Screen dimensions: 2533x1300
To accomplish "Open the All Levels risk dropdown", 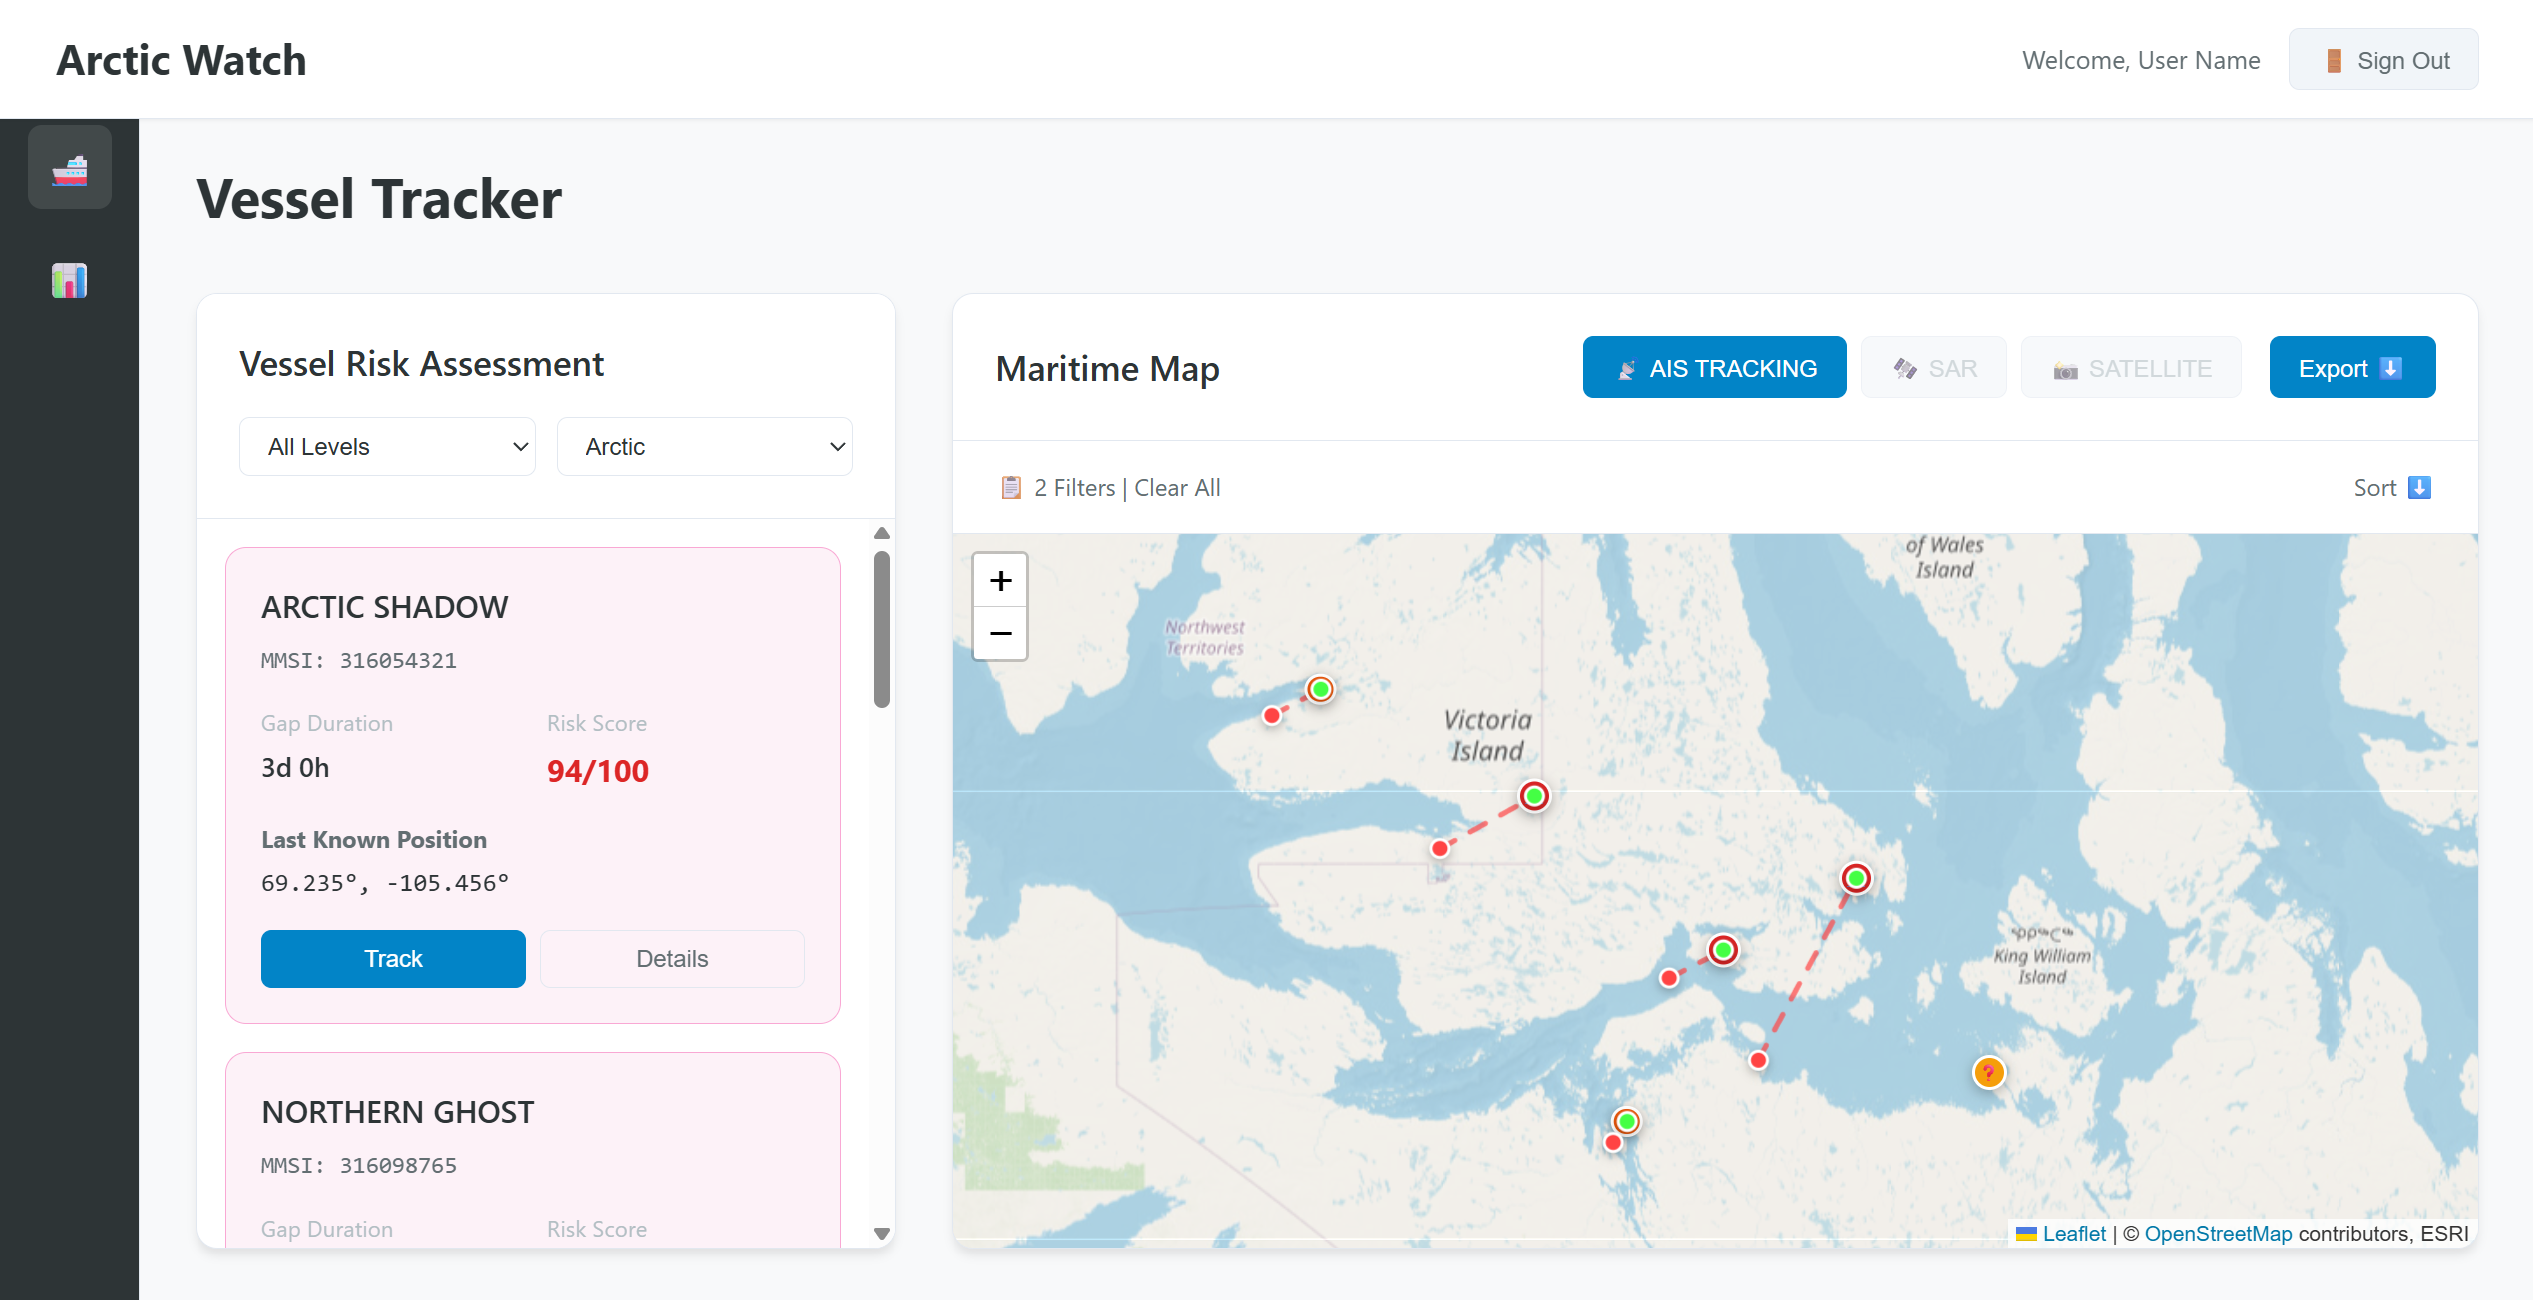I will point(387,447).
